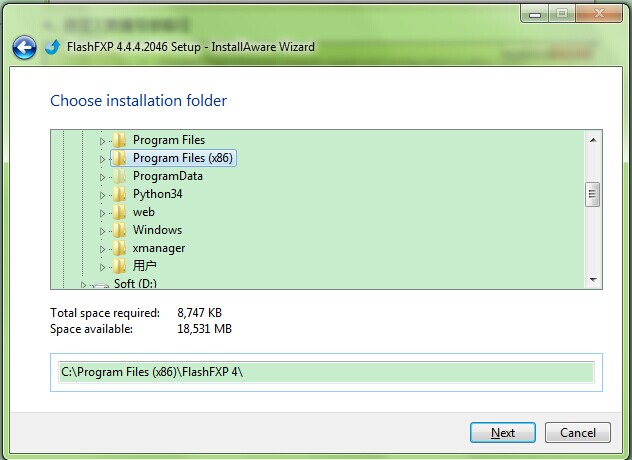Click the folder tree scroll down arrow

593,279
